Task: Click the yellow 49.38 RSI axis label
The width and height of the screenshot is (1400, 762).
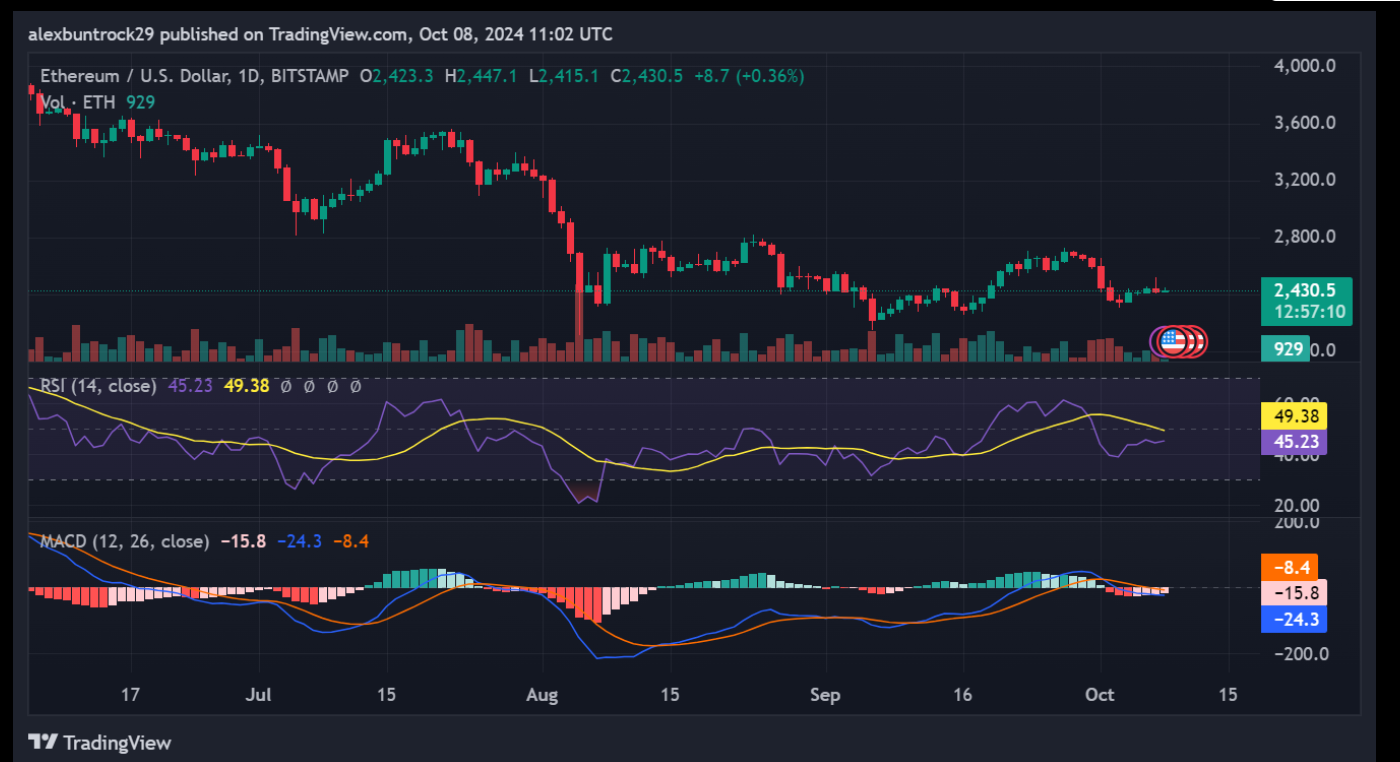Action: coord(1293,417)
